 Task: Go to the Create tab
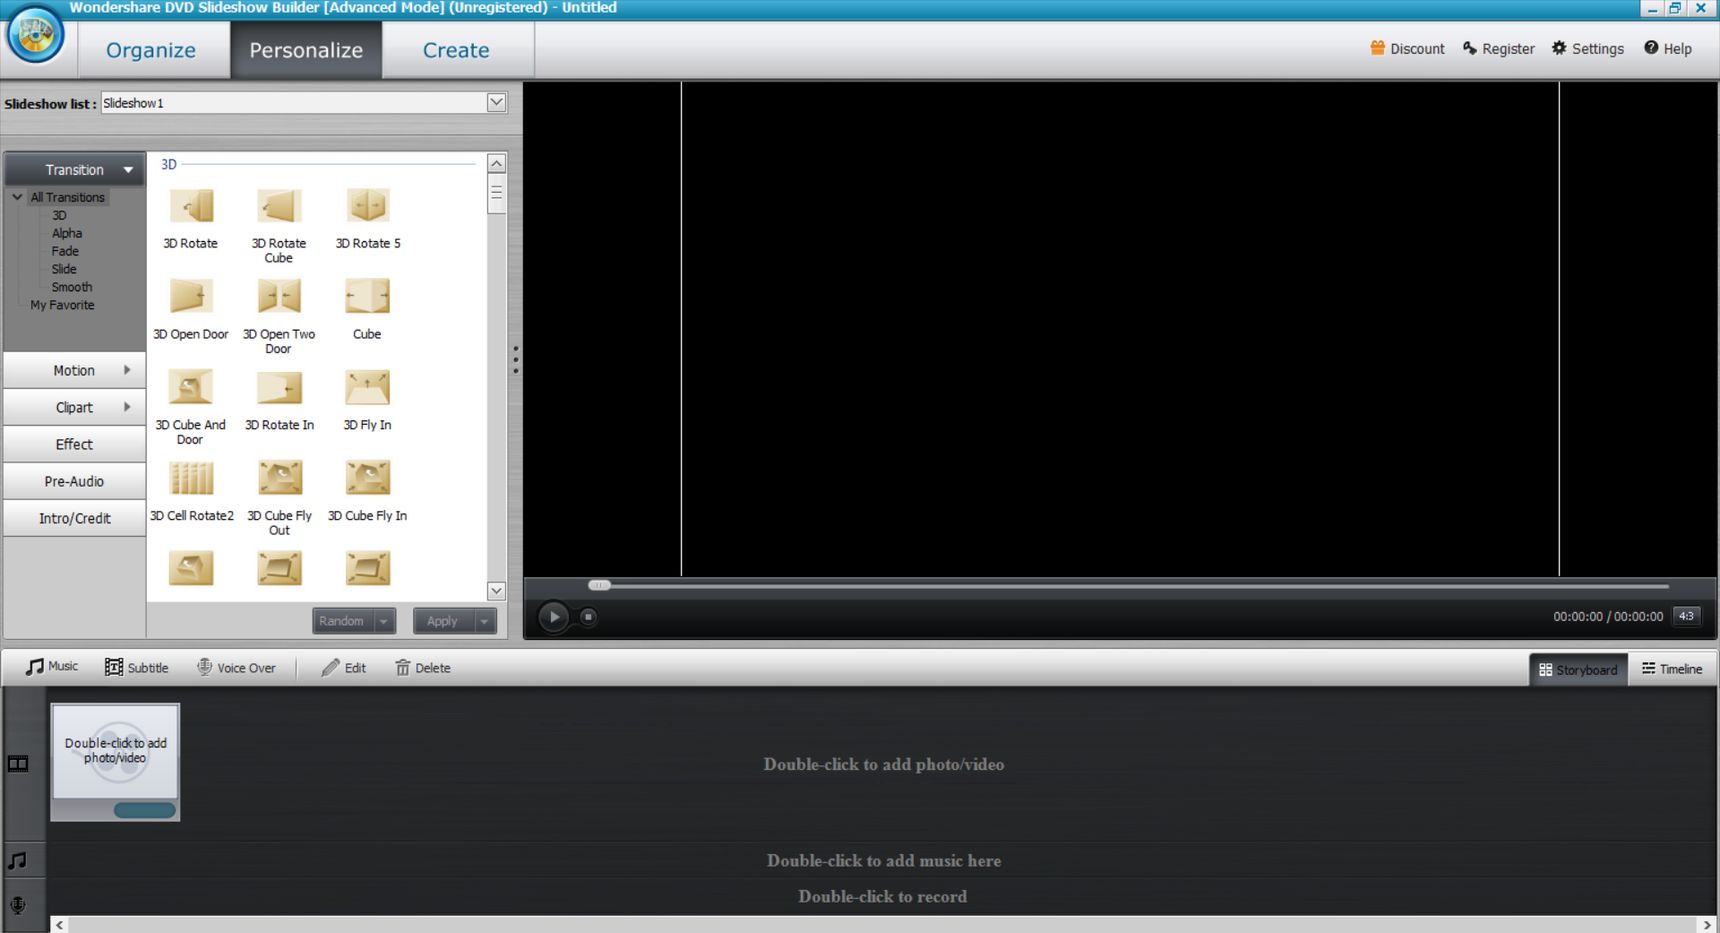pyautogui.click(x=456, y=50)
